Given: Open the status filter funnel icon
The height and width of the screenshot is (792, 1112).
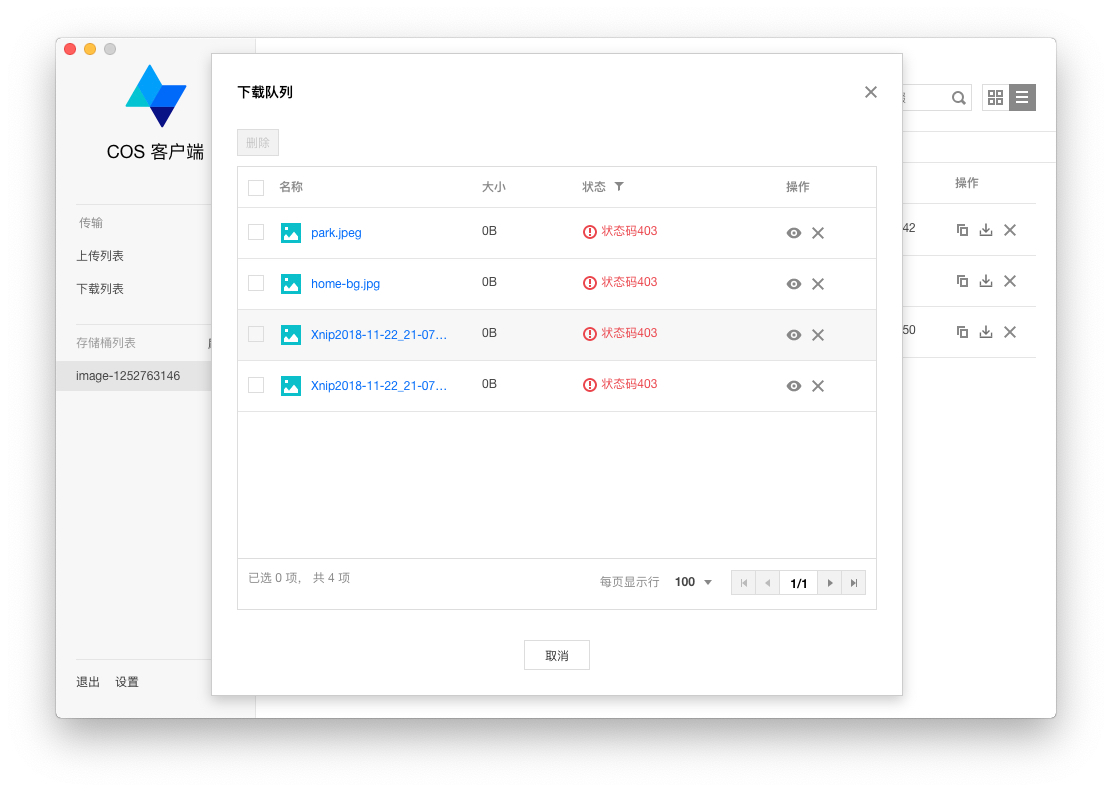Looking at the screenshot, I should coord(619,186).
